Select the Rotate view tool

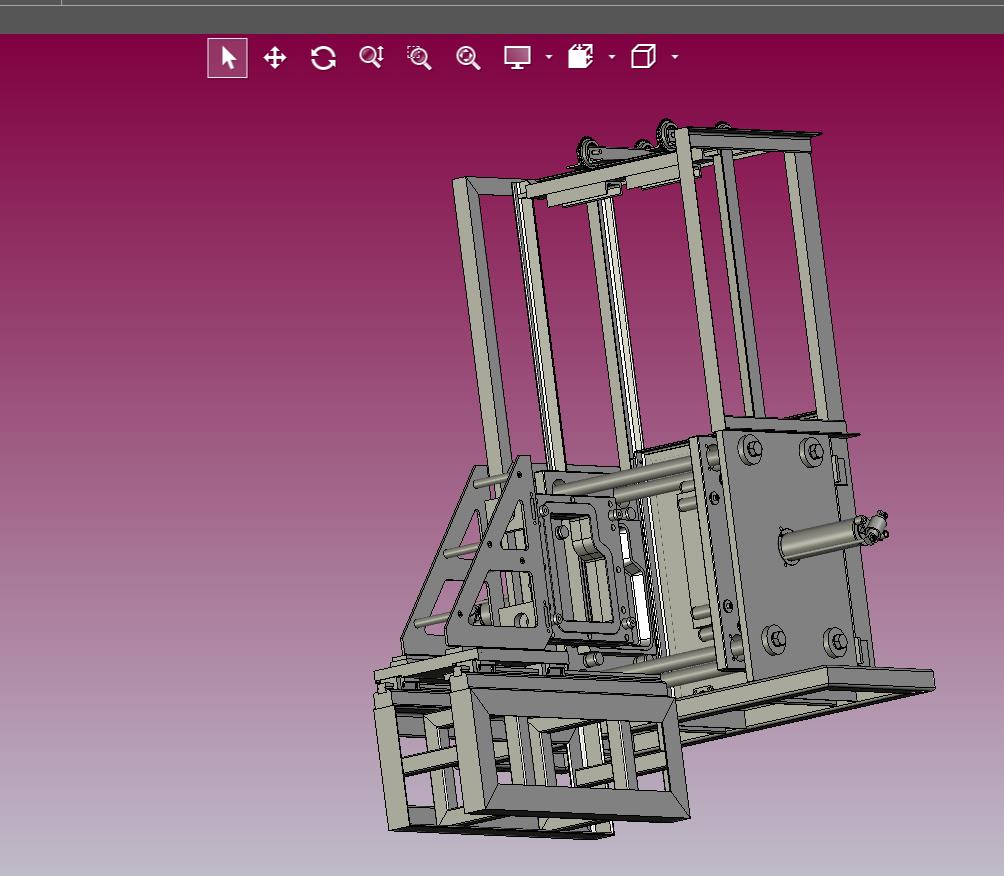(323, 58)
